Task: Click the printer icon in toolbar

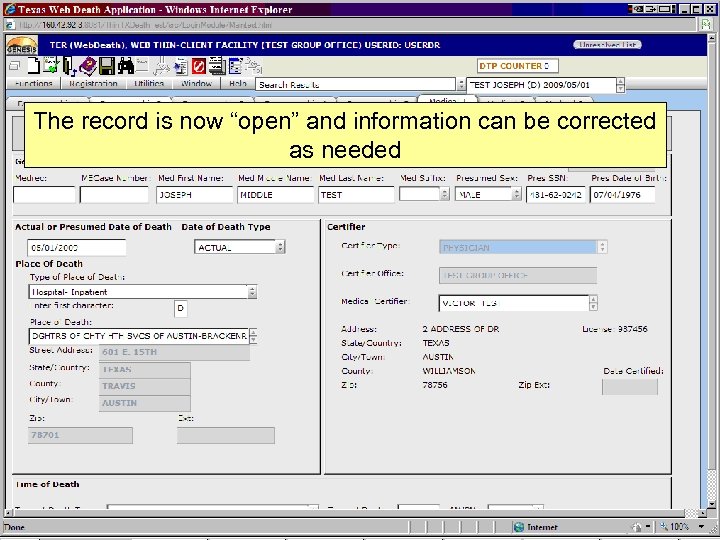Action: 217,66
